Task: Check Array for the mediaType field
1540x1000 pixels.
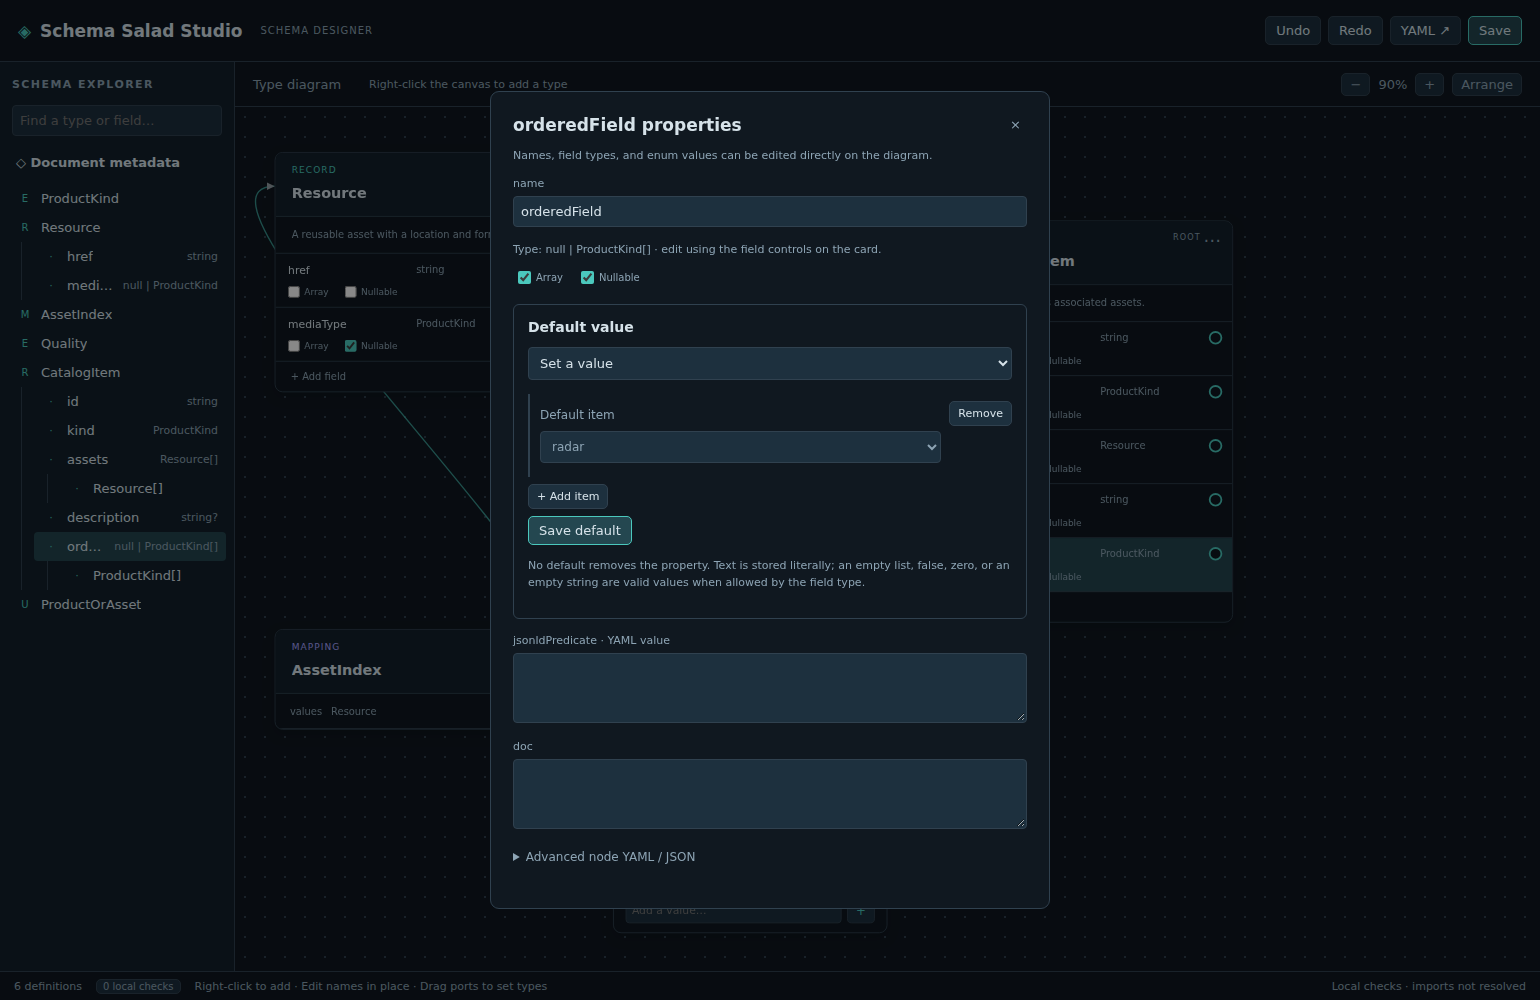Action: pyautogui.click(x=294, y=346)
